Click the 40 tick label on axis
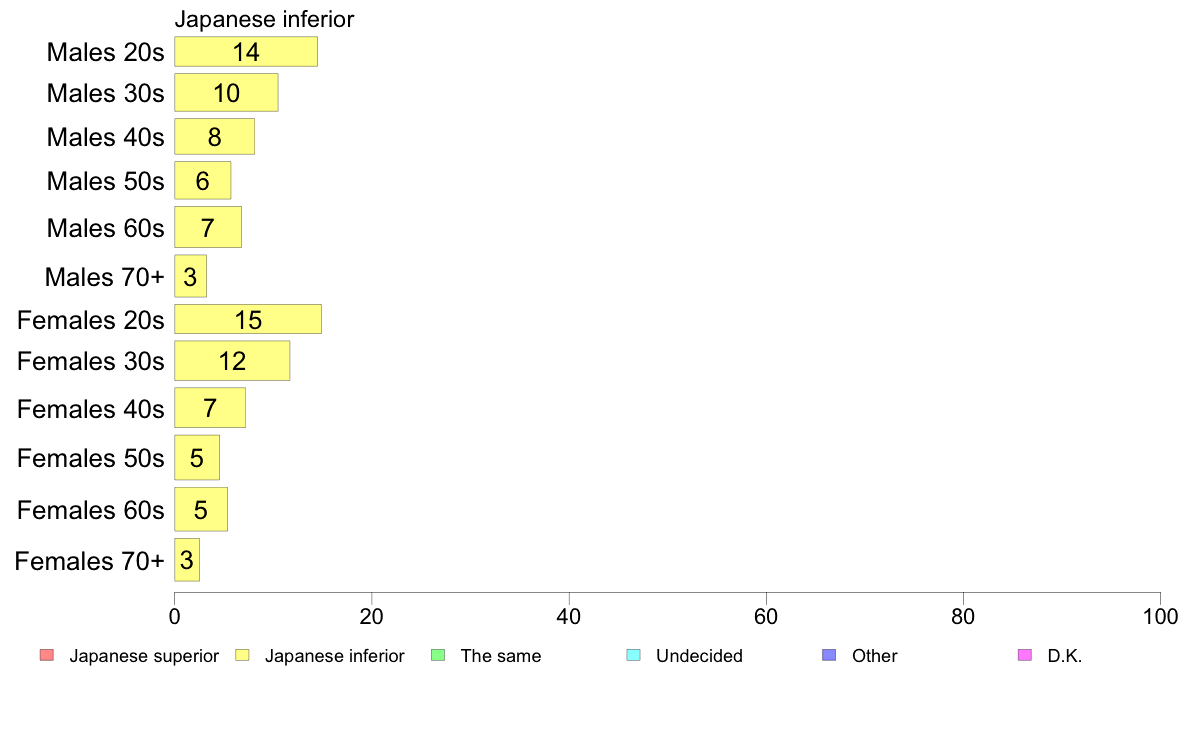1188x736 pixels. tap(569, 616)
